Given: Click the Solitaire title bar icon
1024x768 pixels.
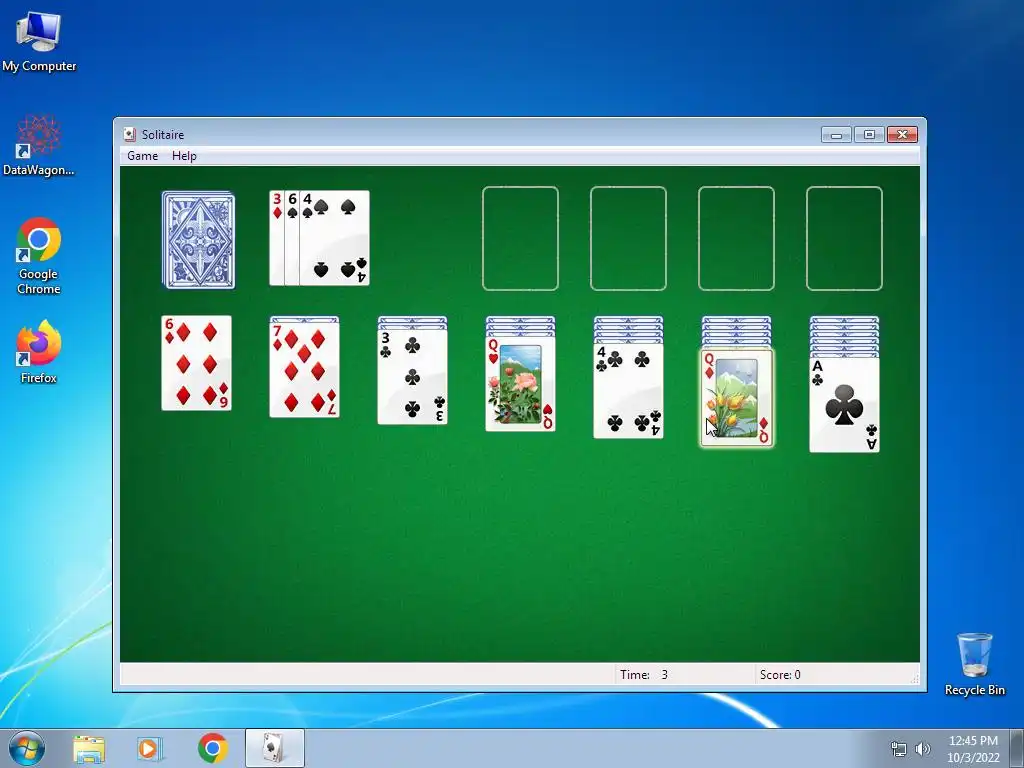Looking at the screenshot, I should click(129, 135).
